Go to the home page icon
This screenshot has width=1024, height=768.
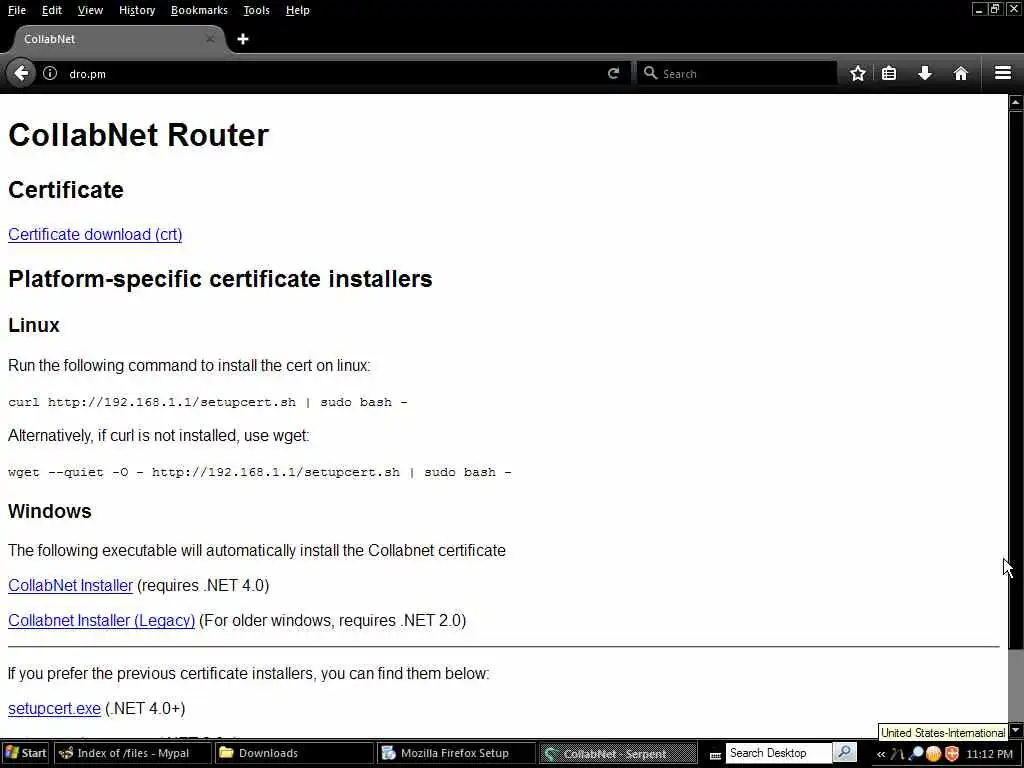click(x=961, y=73)
